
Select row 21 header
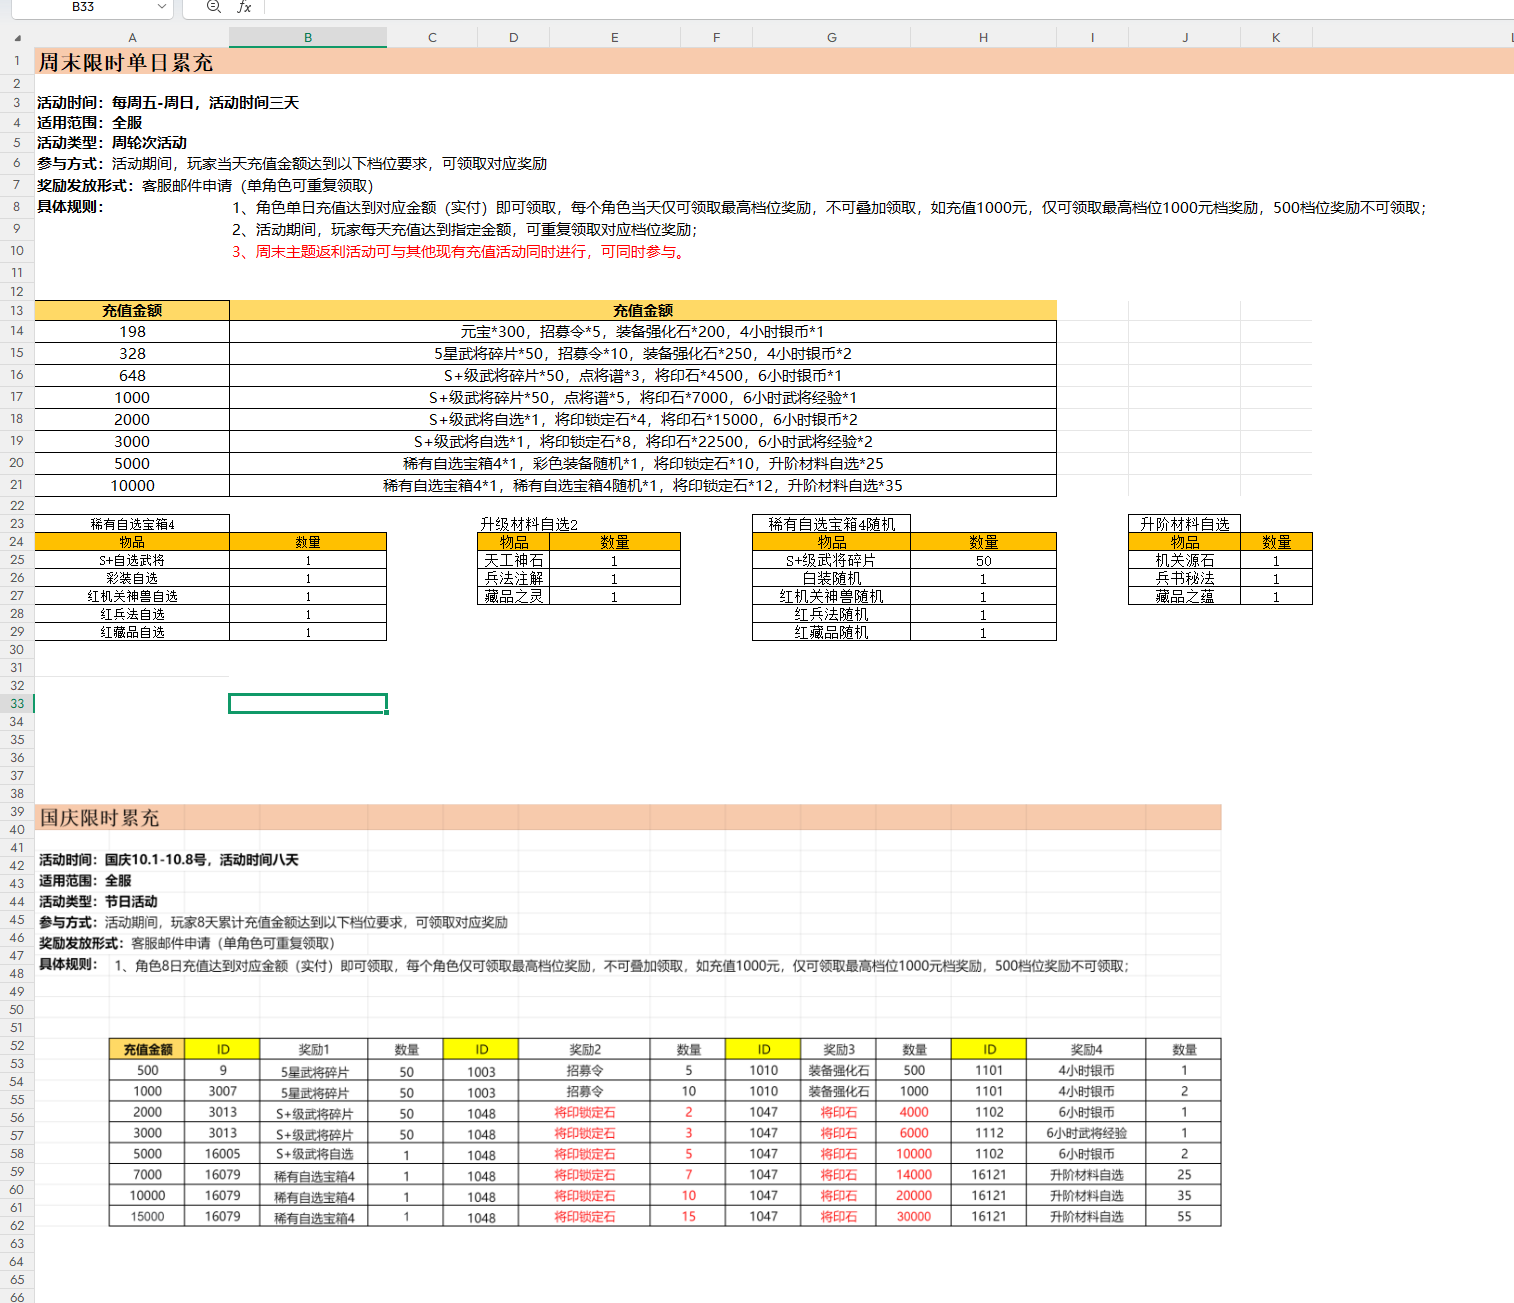click(17, 485)
